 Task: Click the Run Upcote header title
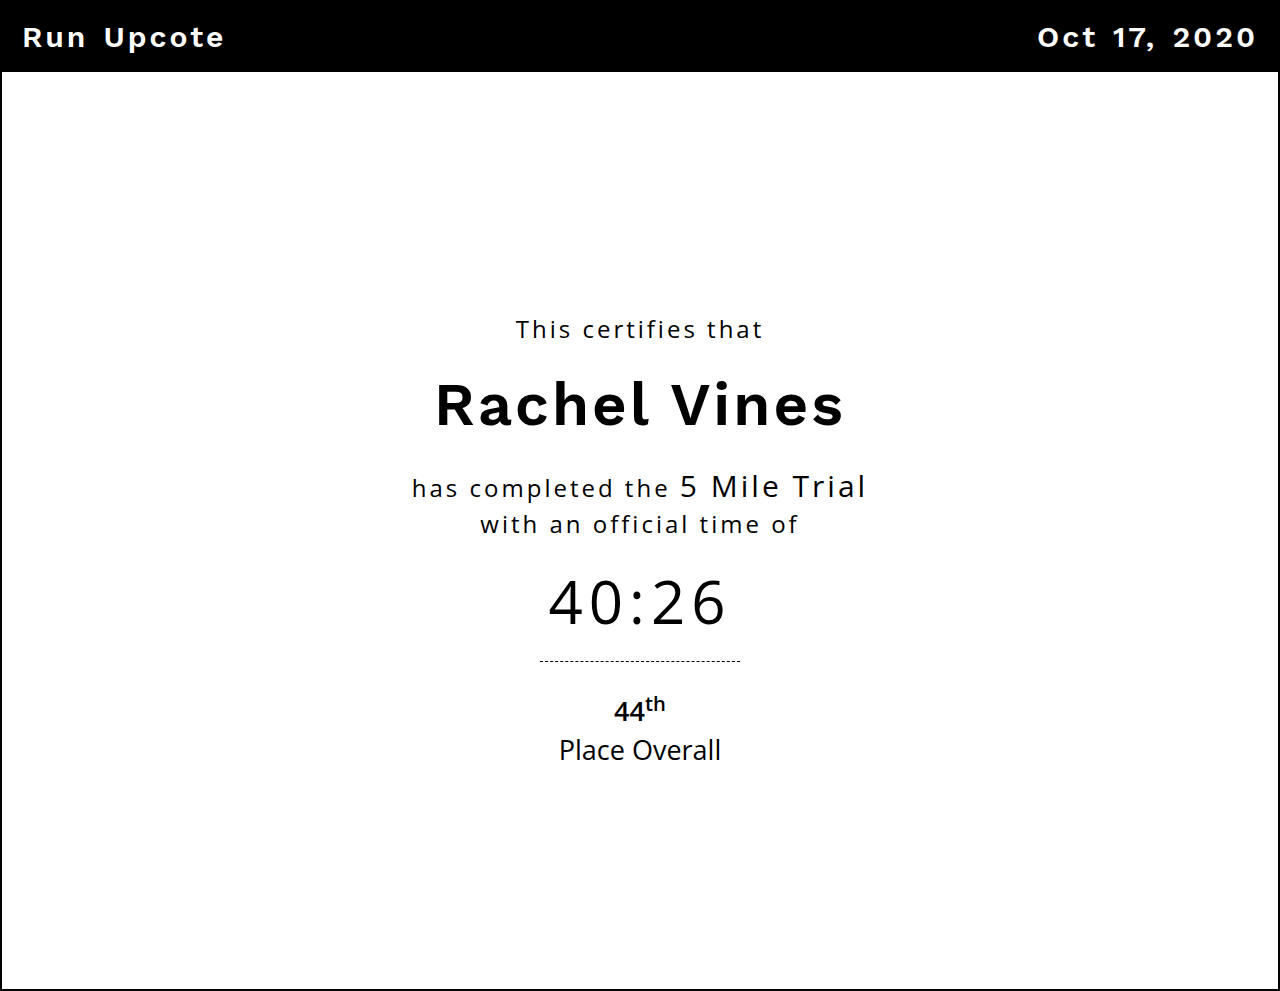point(123,38)
